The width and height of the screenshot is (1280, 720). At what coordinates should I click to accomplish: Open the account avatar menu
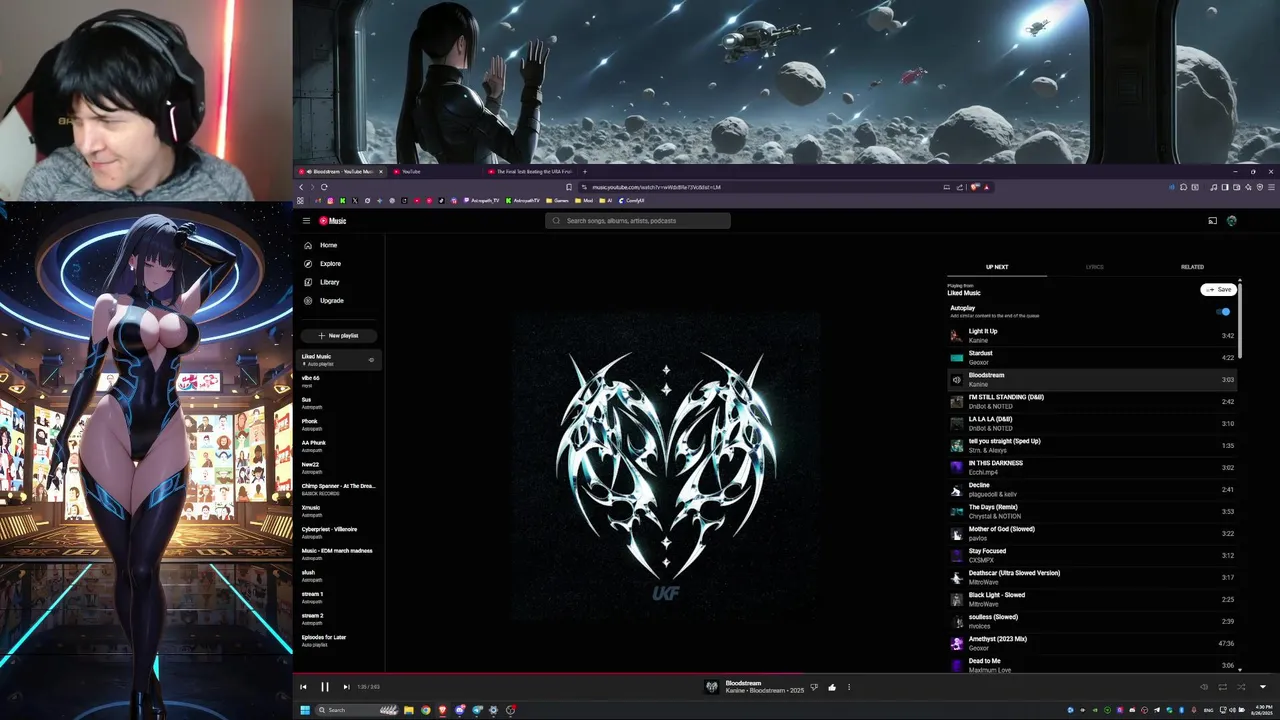coord(1232,221)
